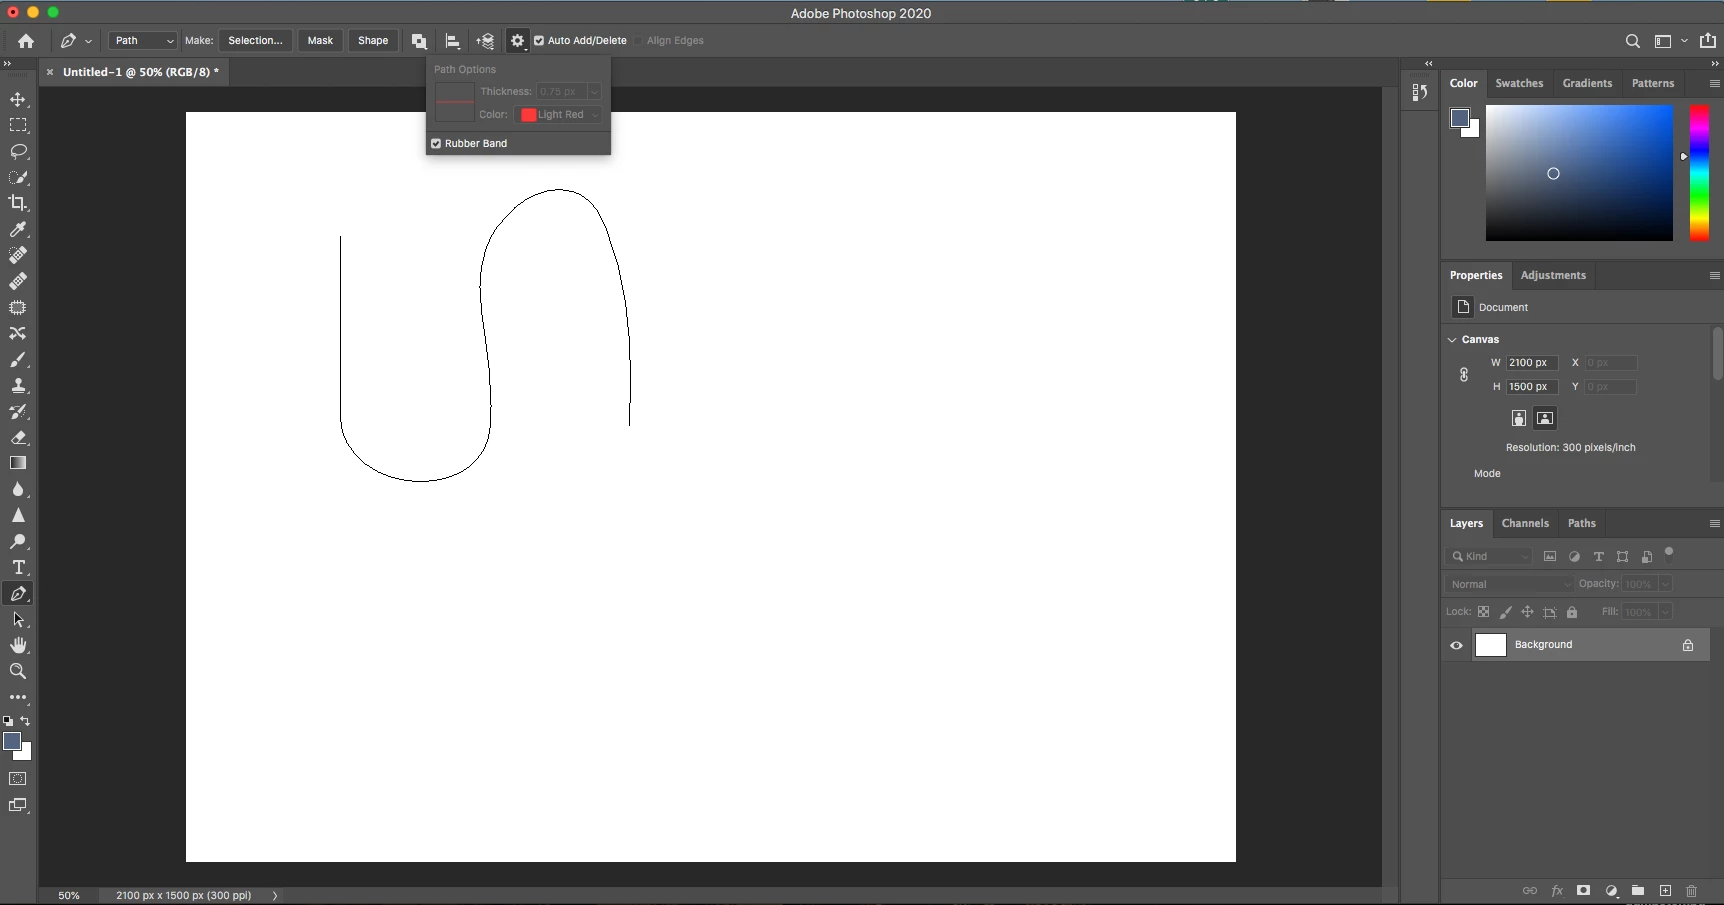Create a new layer icon

click(1665, 890)
